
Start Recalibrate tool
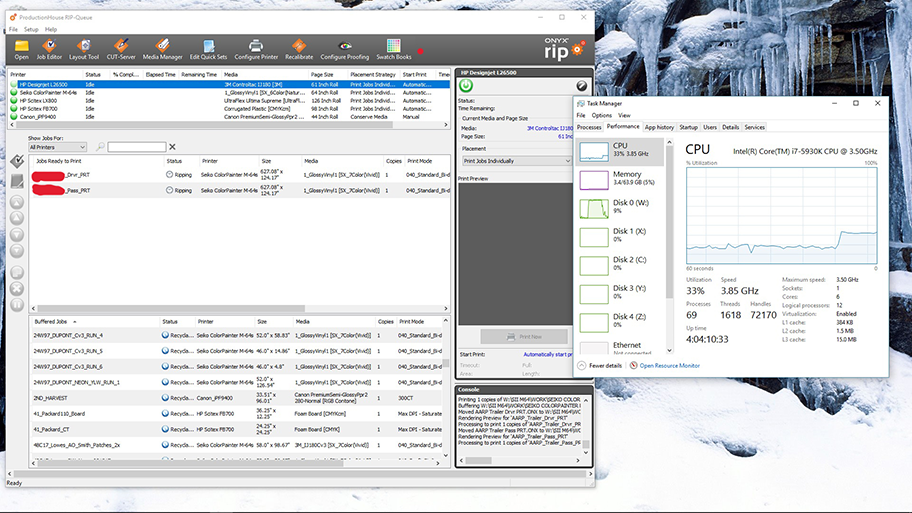point(299,46)
